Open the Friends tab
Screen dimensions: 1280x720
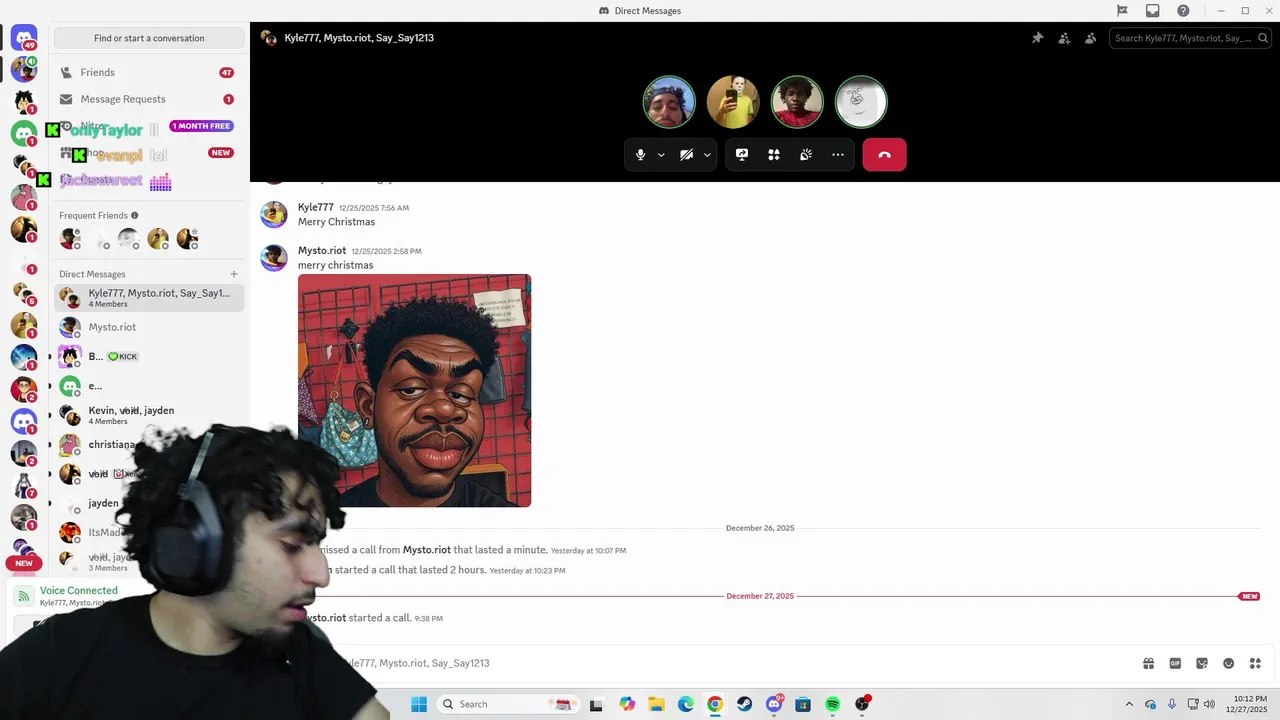pyautogui.click(x=149, y=72)
